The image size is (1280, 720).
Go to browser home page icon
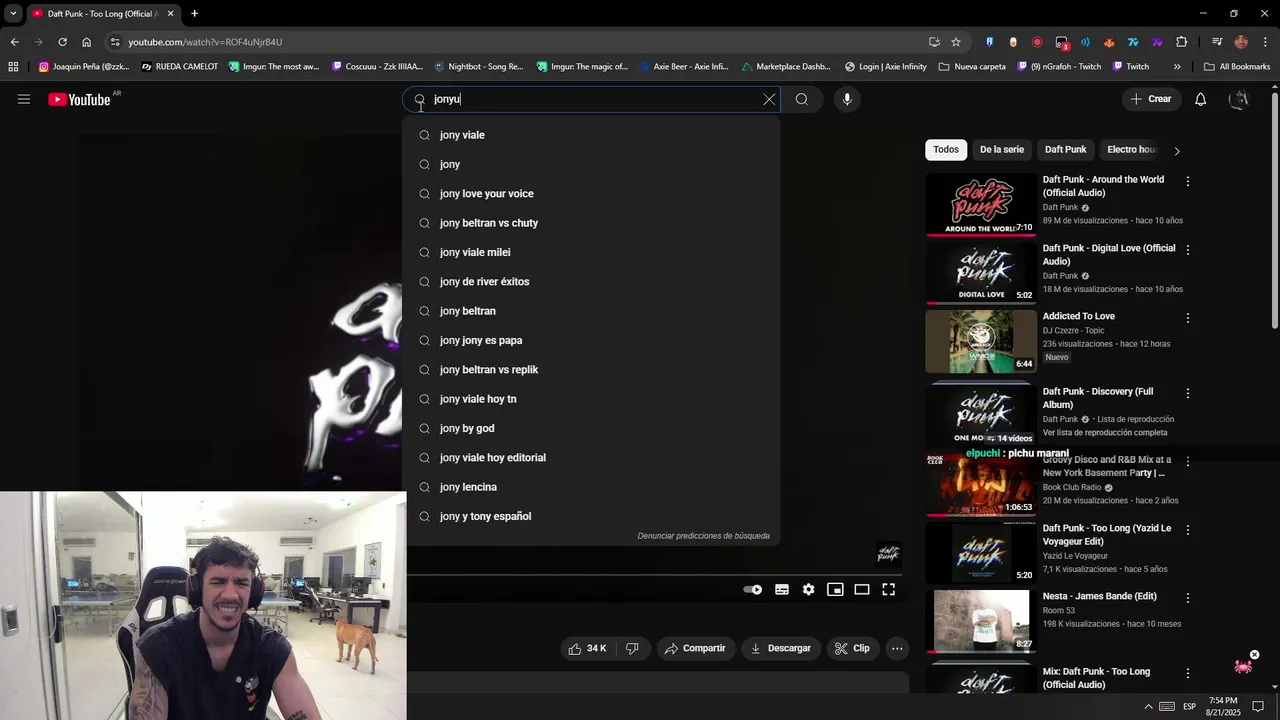(87, 42)
